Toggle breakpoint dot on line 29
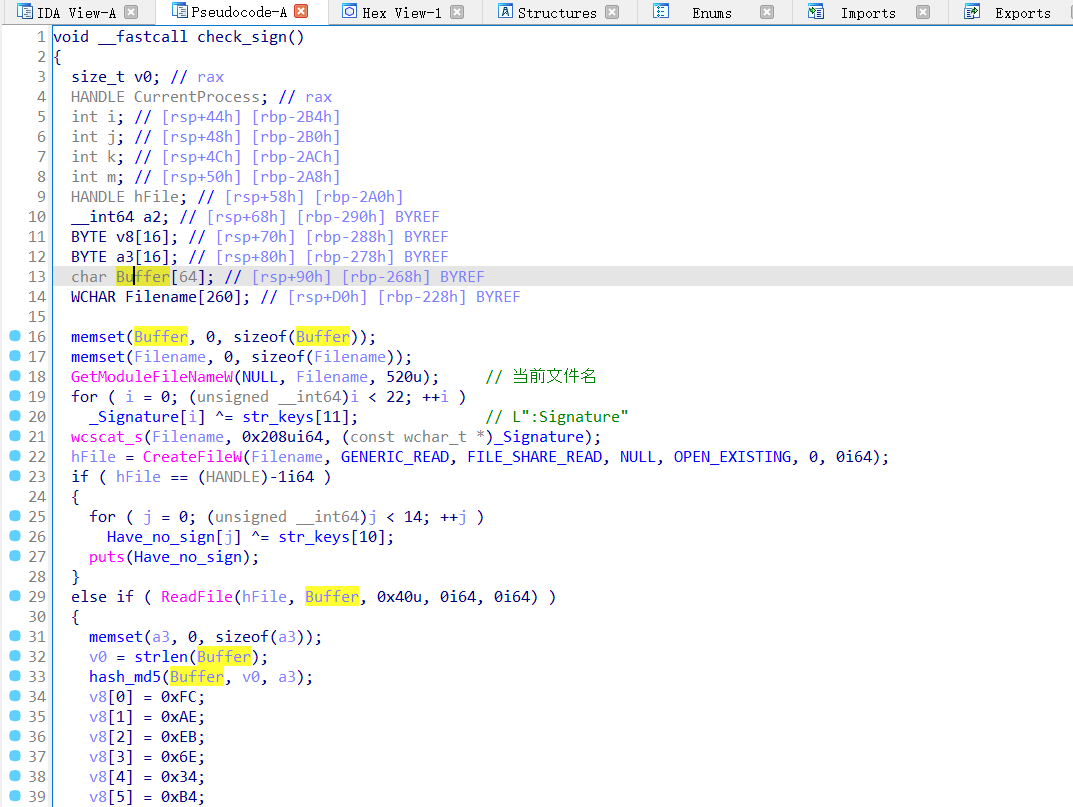The width and height of the screenshot is (1073, 807). pos(14,595)
